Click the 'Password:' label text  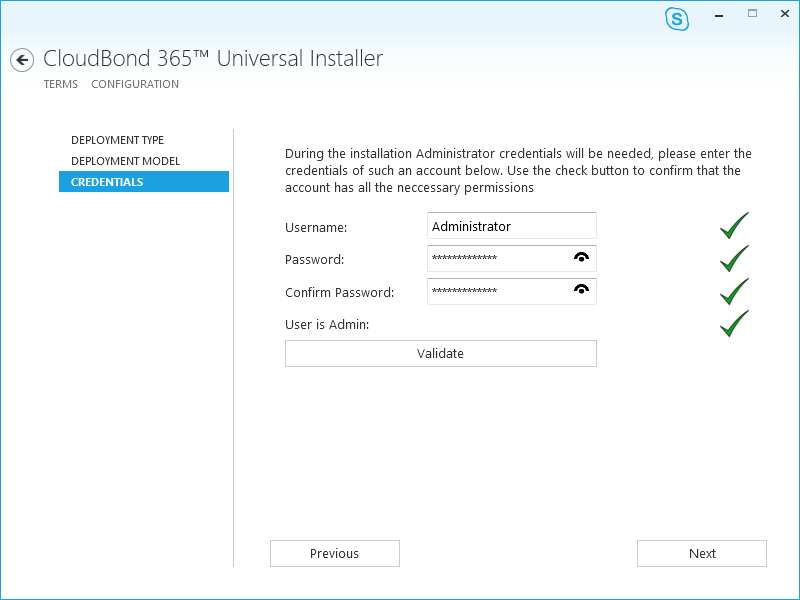tap(314, 260)
